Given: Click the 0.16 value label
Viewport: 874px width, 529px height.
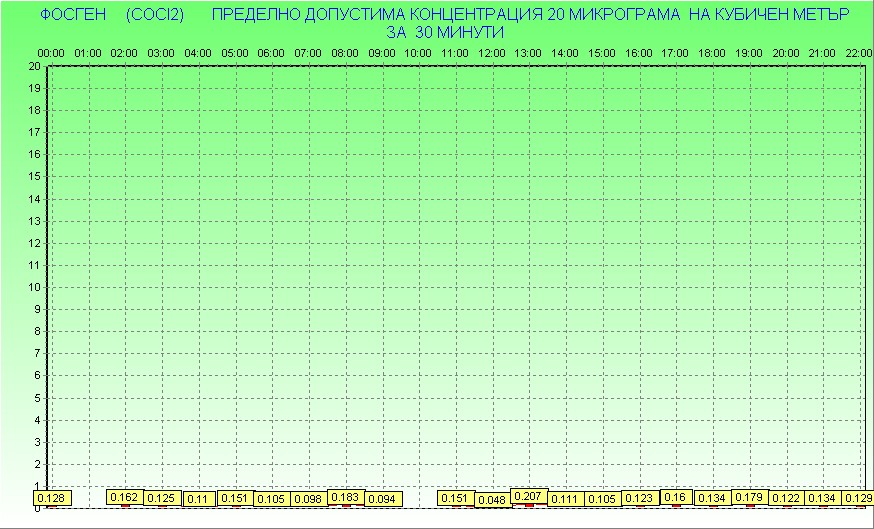Looking at the screenshot, I should click(x=676, y=497).
